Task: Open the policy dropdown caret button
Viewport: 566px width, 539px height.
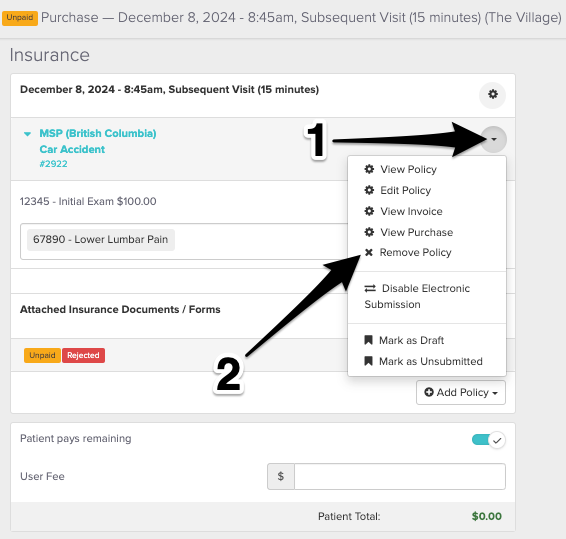Action: [493, 139]
